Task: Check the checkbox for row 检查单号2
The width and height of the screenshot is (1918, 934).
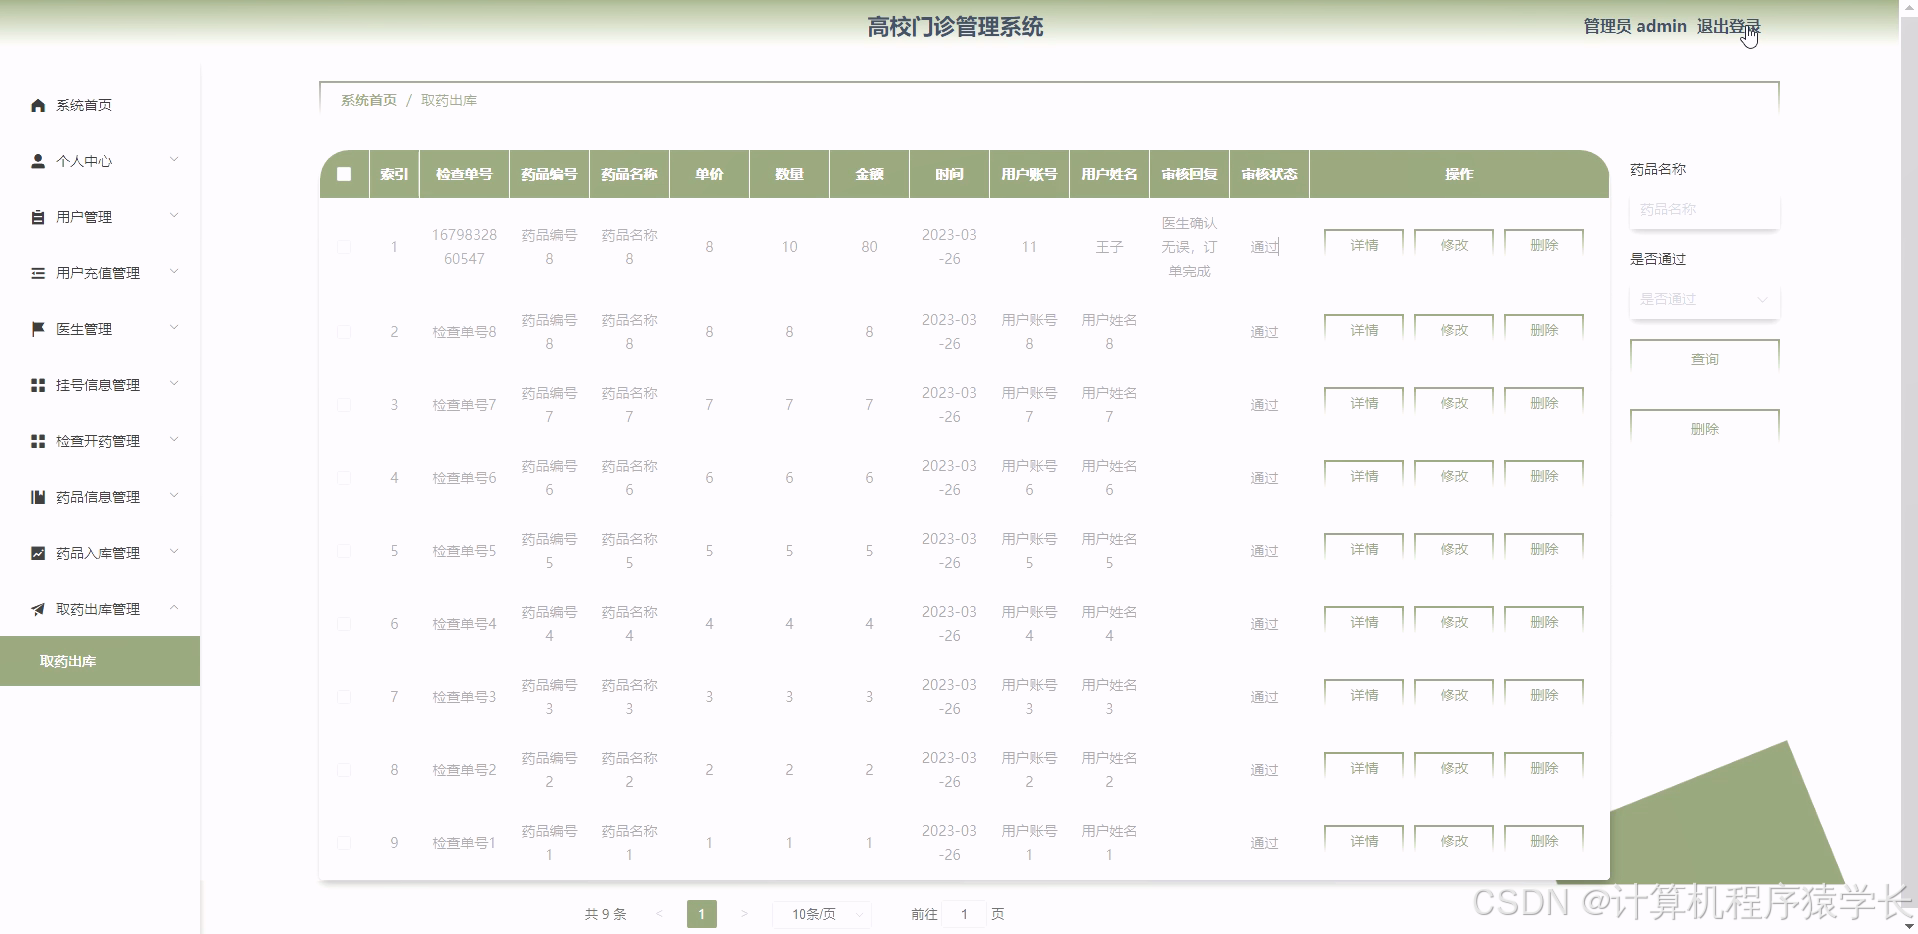Action: (344, 770)
